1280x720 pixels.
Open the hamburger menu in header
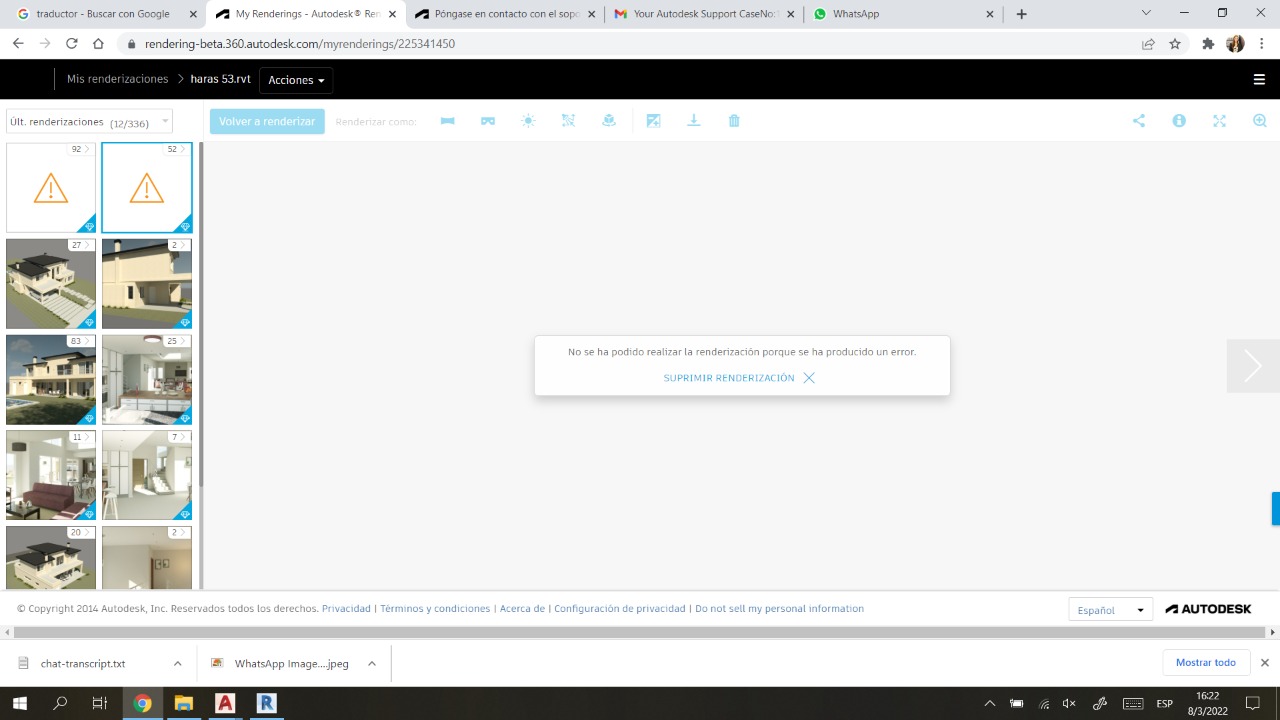[1259, 80]
